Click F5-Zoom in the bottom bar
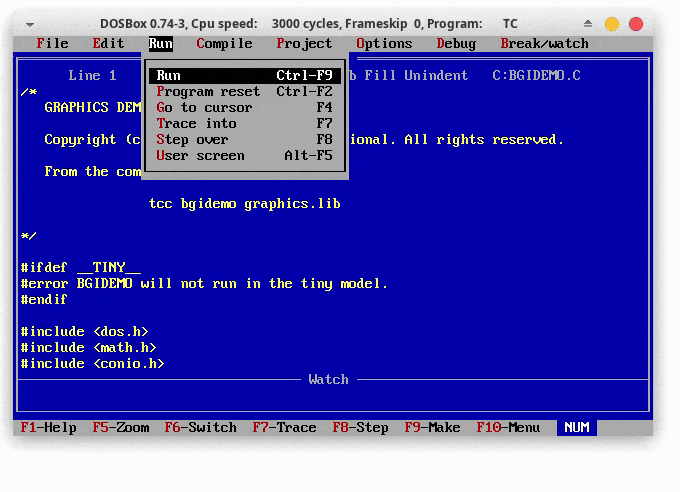This screenshot has height=492, width=680. point(121,428)
